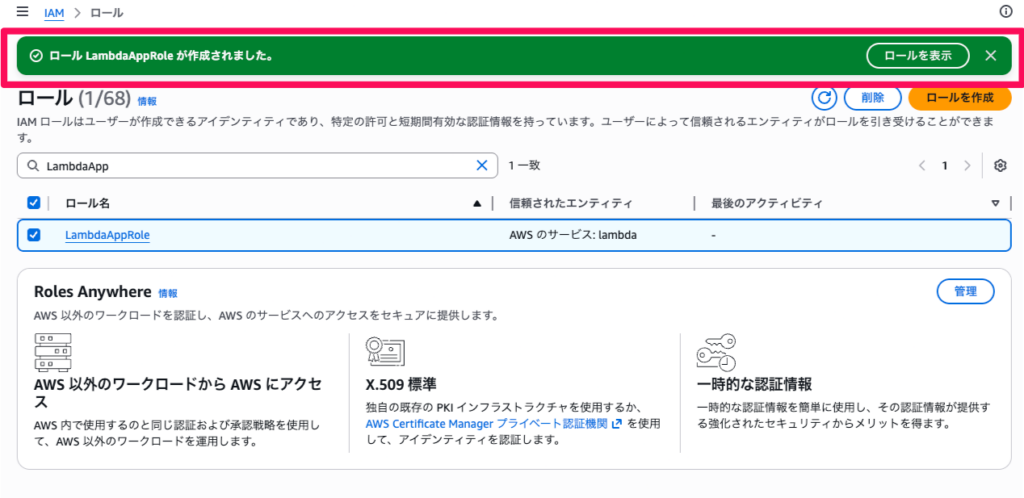Dismiss the green success banner
1024x498 pixels.
[991, 55]
